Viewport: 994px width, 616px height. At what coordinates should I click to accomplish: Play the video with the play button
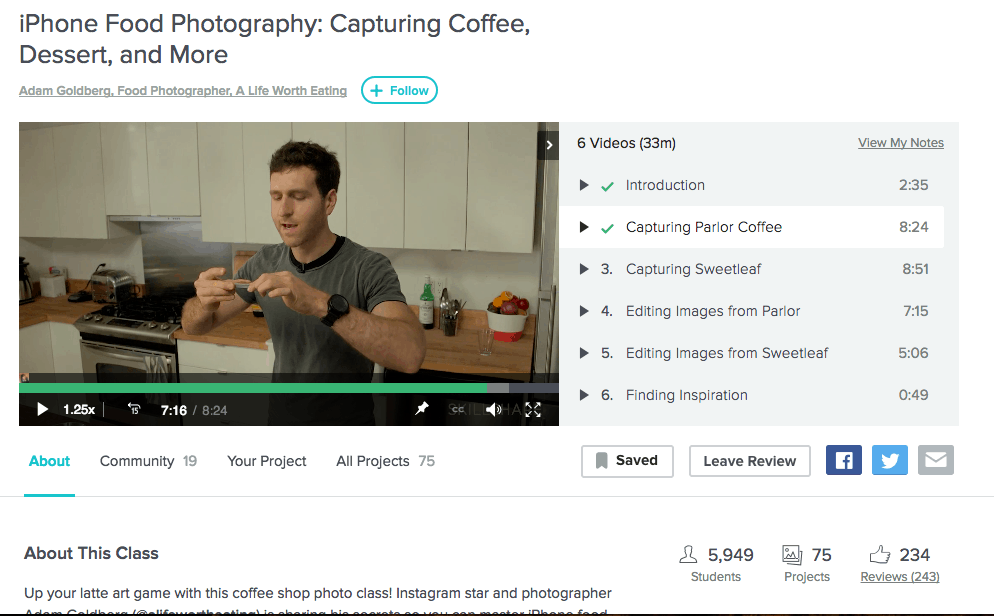[42, 409]
